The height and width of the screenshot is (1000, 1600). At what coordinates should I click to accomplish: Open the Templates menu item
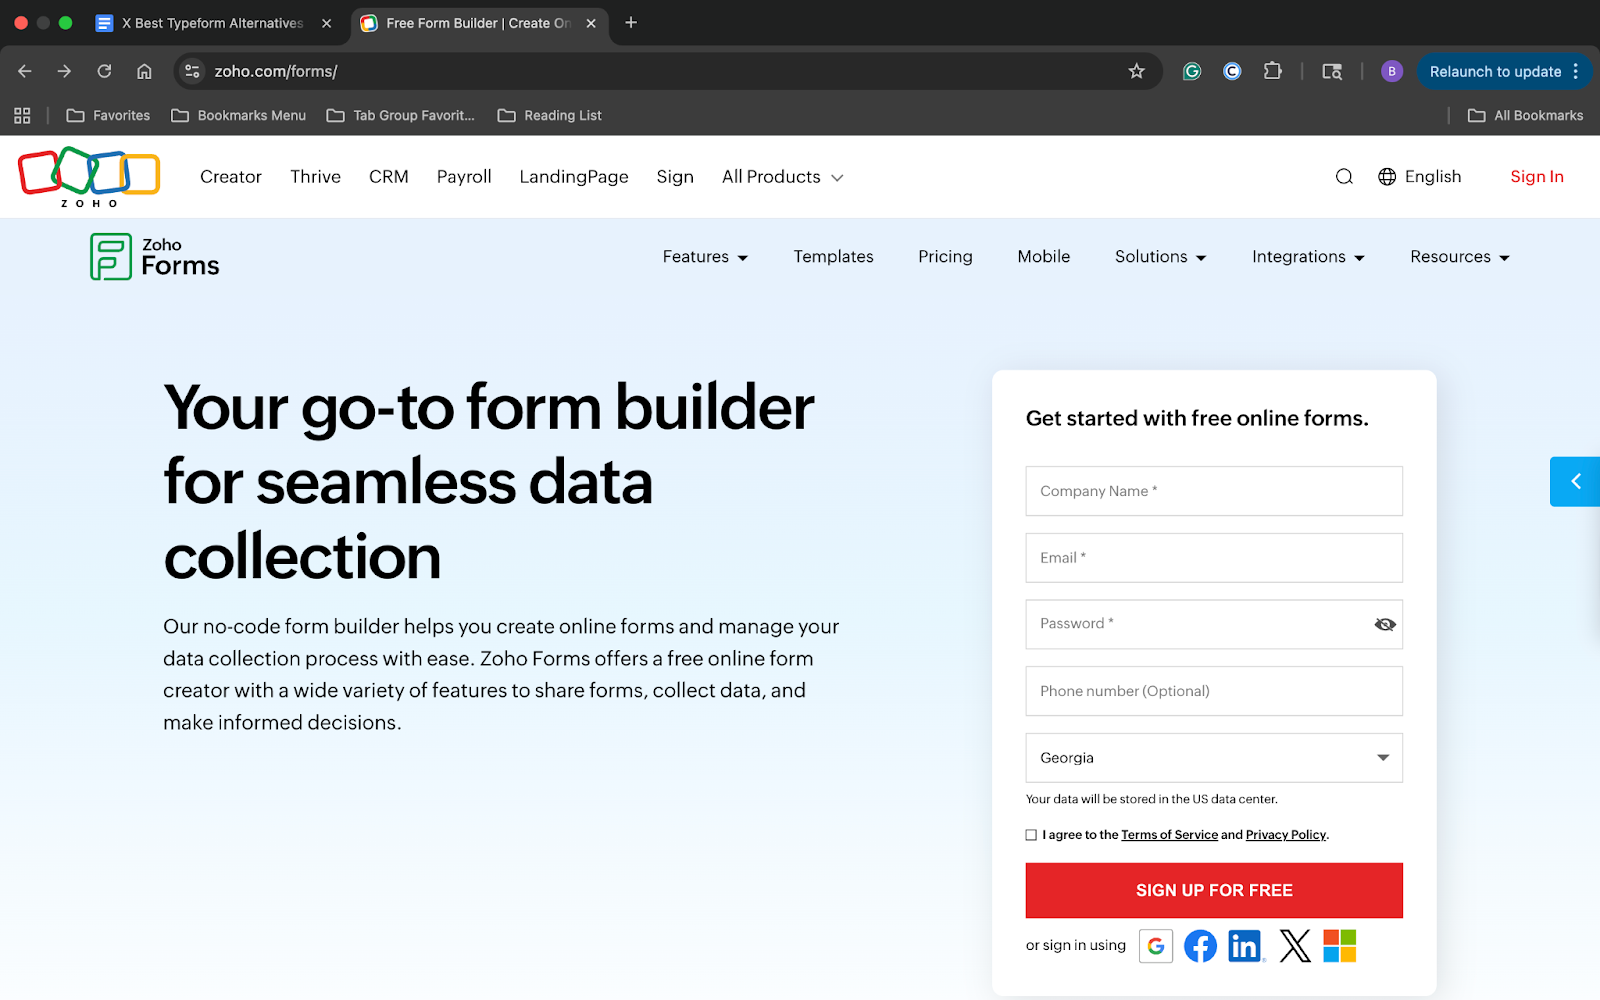[833, 257]
